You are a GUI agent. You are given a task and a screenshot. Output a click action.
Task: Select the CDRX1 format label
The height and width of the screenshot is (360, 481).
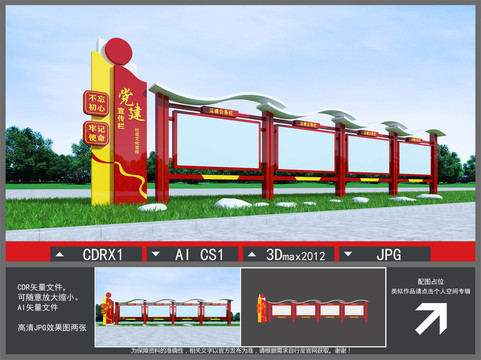(x=103, y=255)
